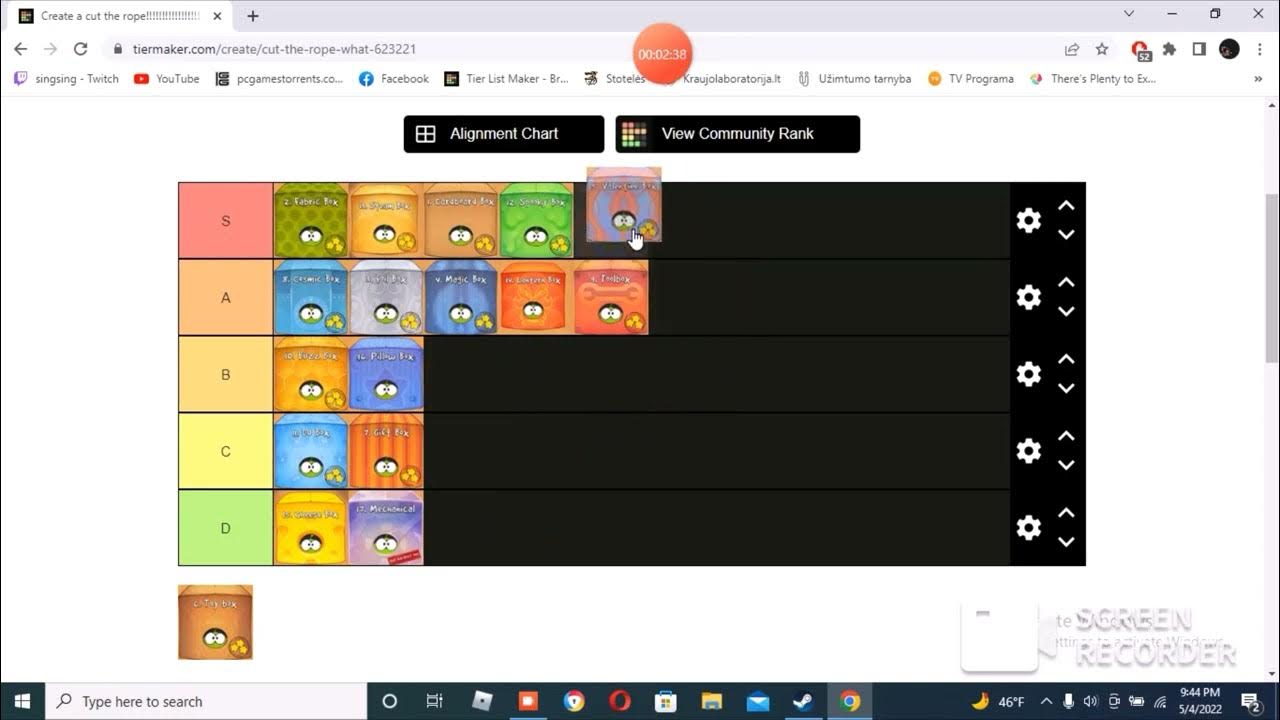Select the Toolbox tile
This screenshot has width=1280, height=720.
click(611, 297)
